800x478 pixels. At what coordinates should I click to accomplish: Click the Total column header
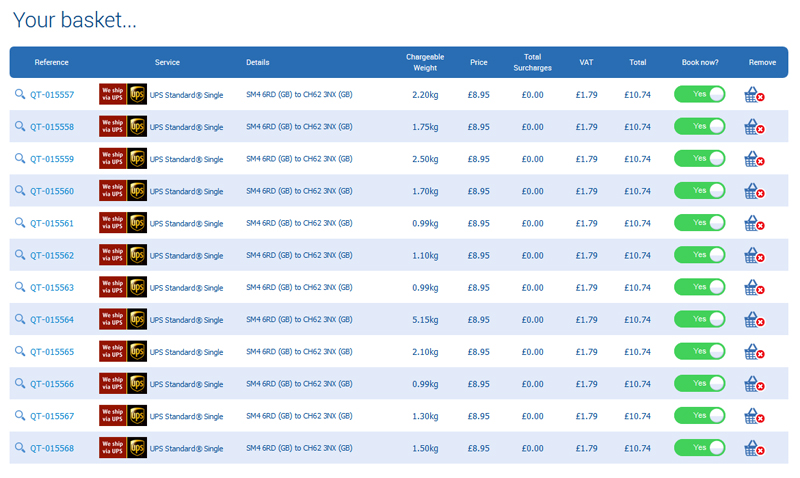[637, 62]
